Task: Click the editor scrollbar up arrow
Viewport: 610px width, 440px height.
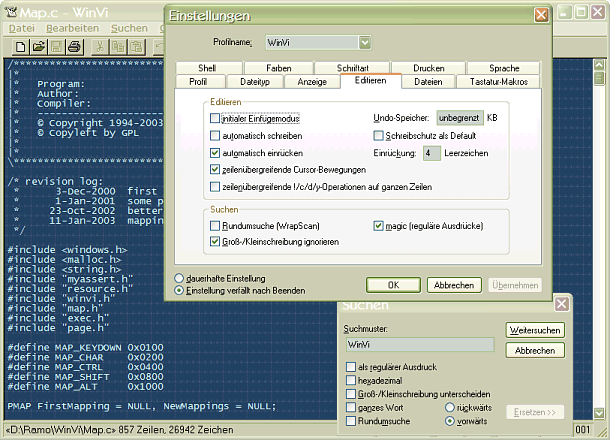Action: click(x=599, y=65)
